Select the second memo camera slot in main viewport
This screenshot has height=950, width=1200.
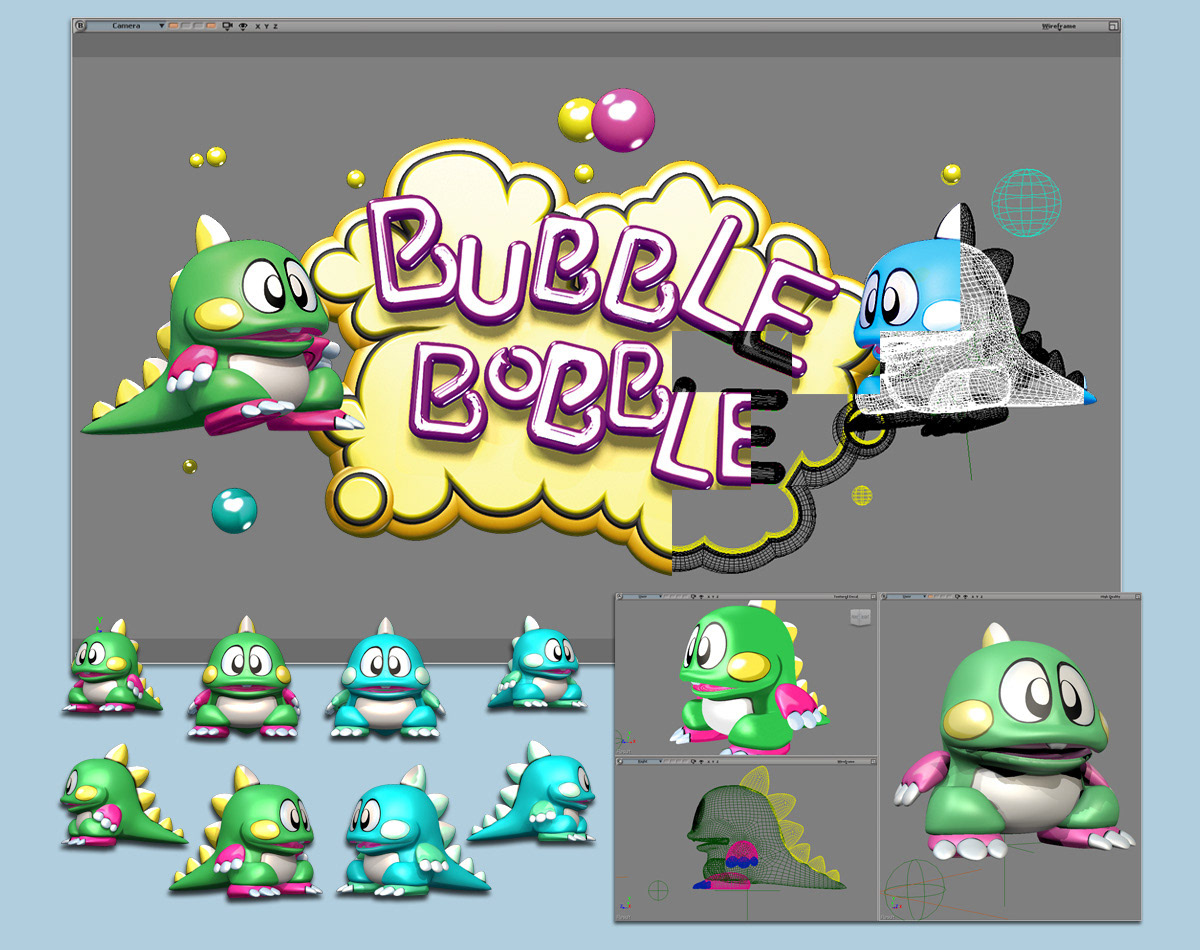tap(185, 26)
